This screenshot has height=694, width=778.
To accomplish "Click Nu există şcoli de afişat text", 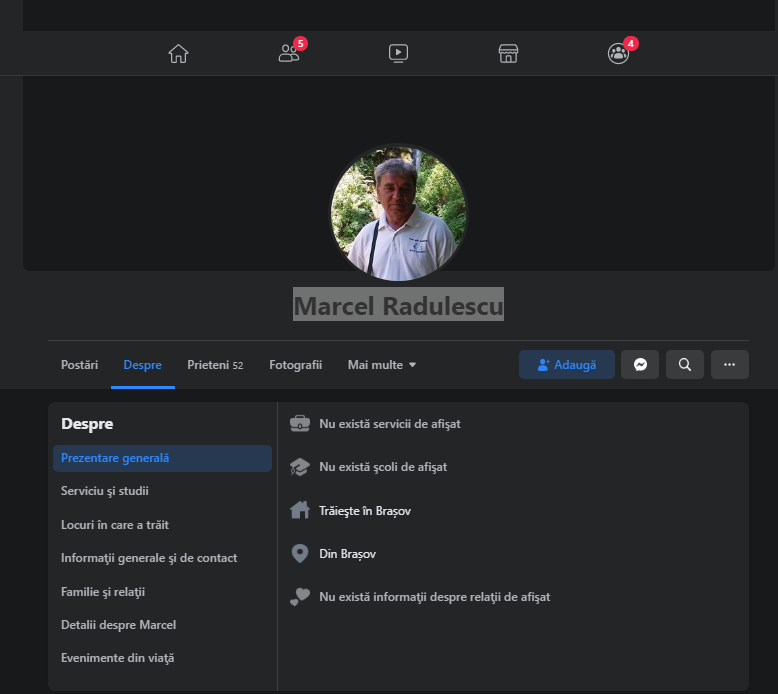I will pyautogui.click(x=383, y=467).
